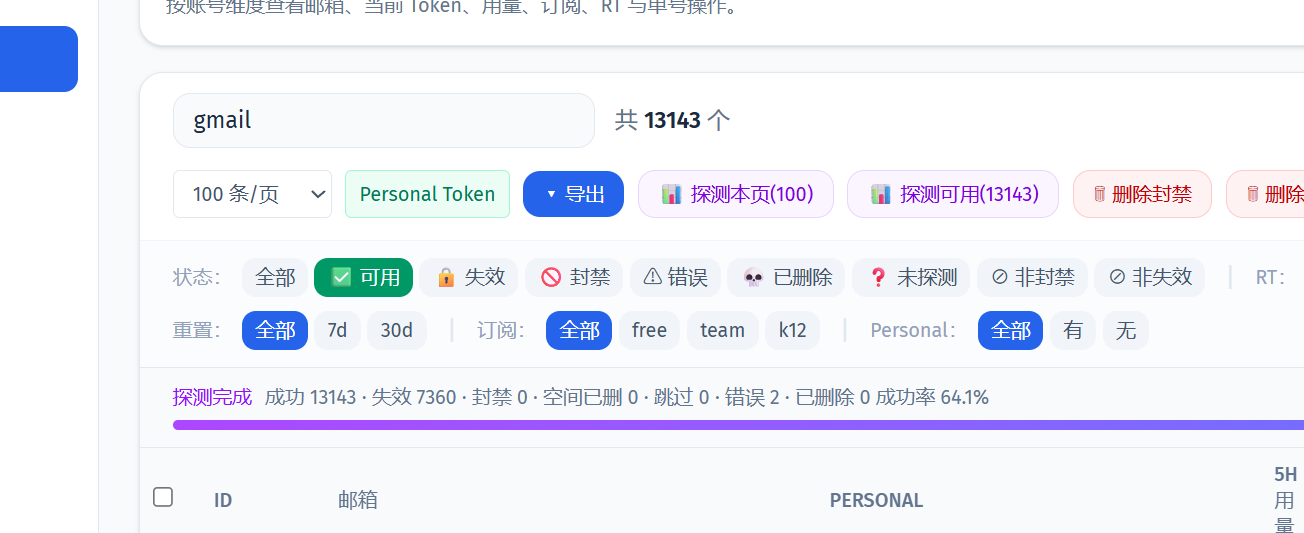Click the trash icon on 删除封禁
The width and height of the screenshot is (1304, 533).
1100,194
